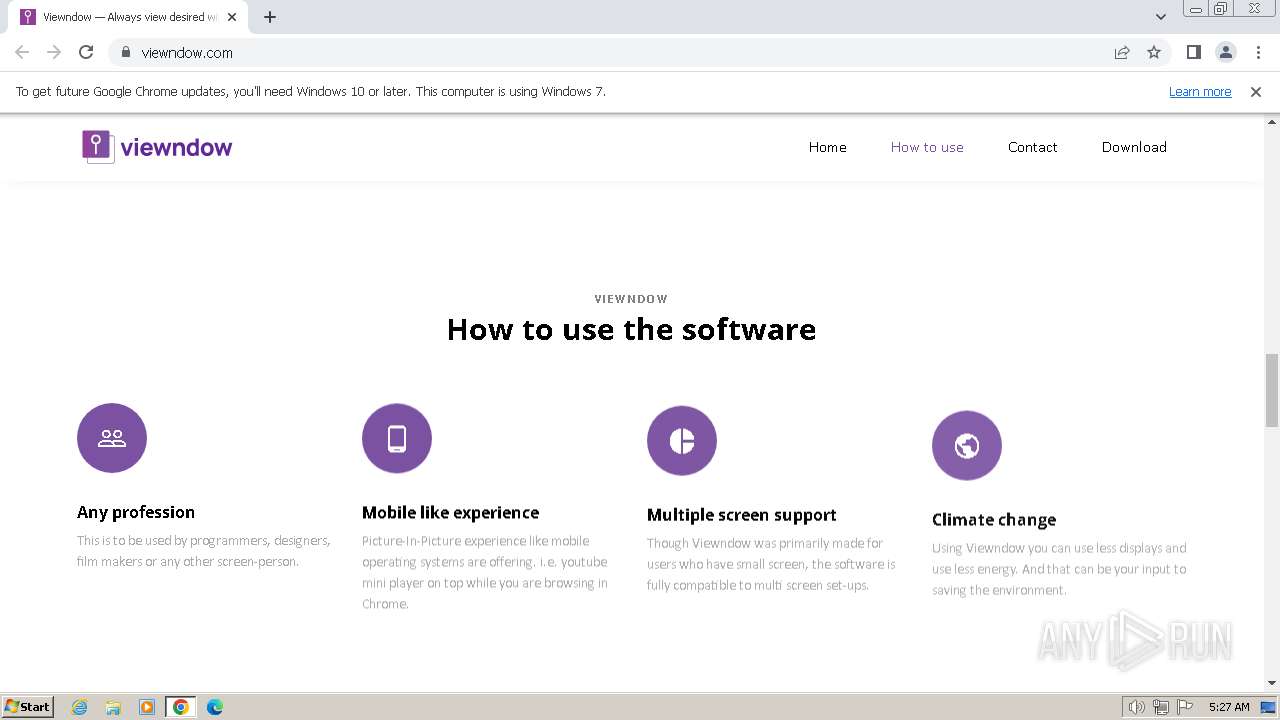
Task: Click the 5:27 AM system clock
Action: coord(1229,707)
